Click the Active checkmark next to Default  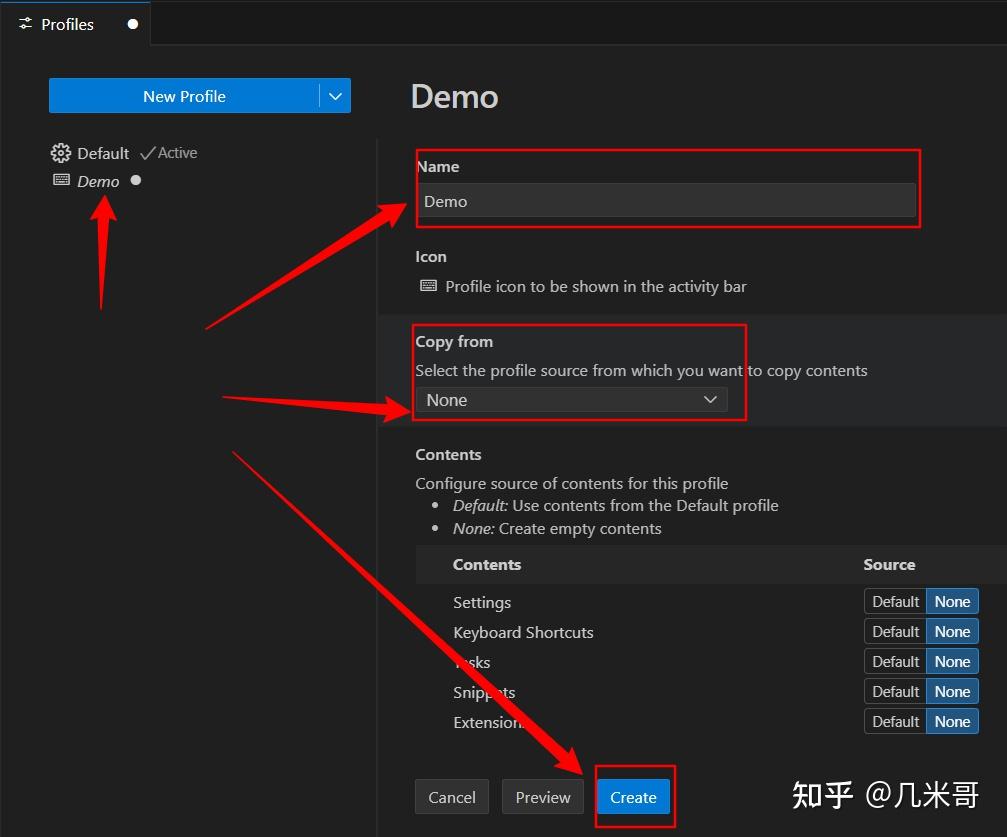pos(146,152)
